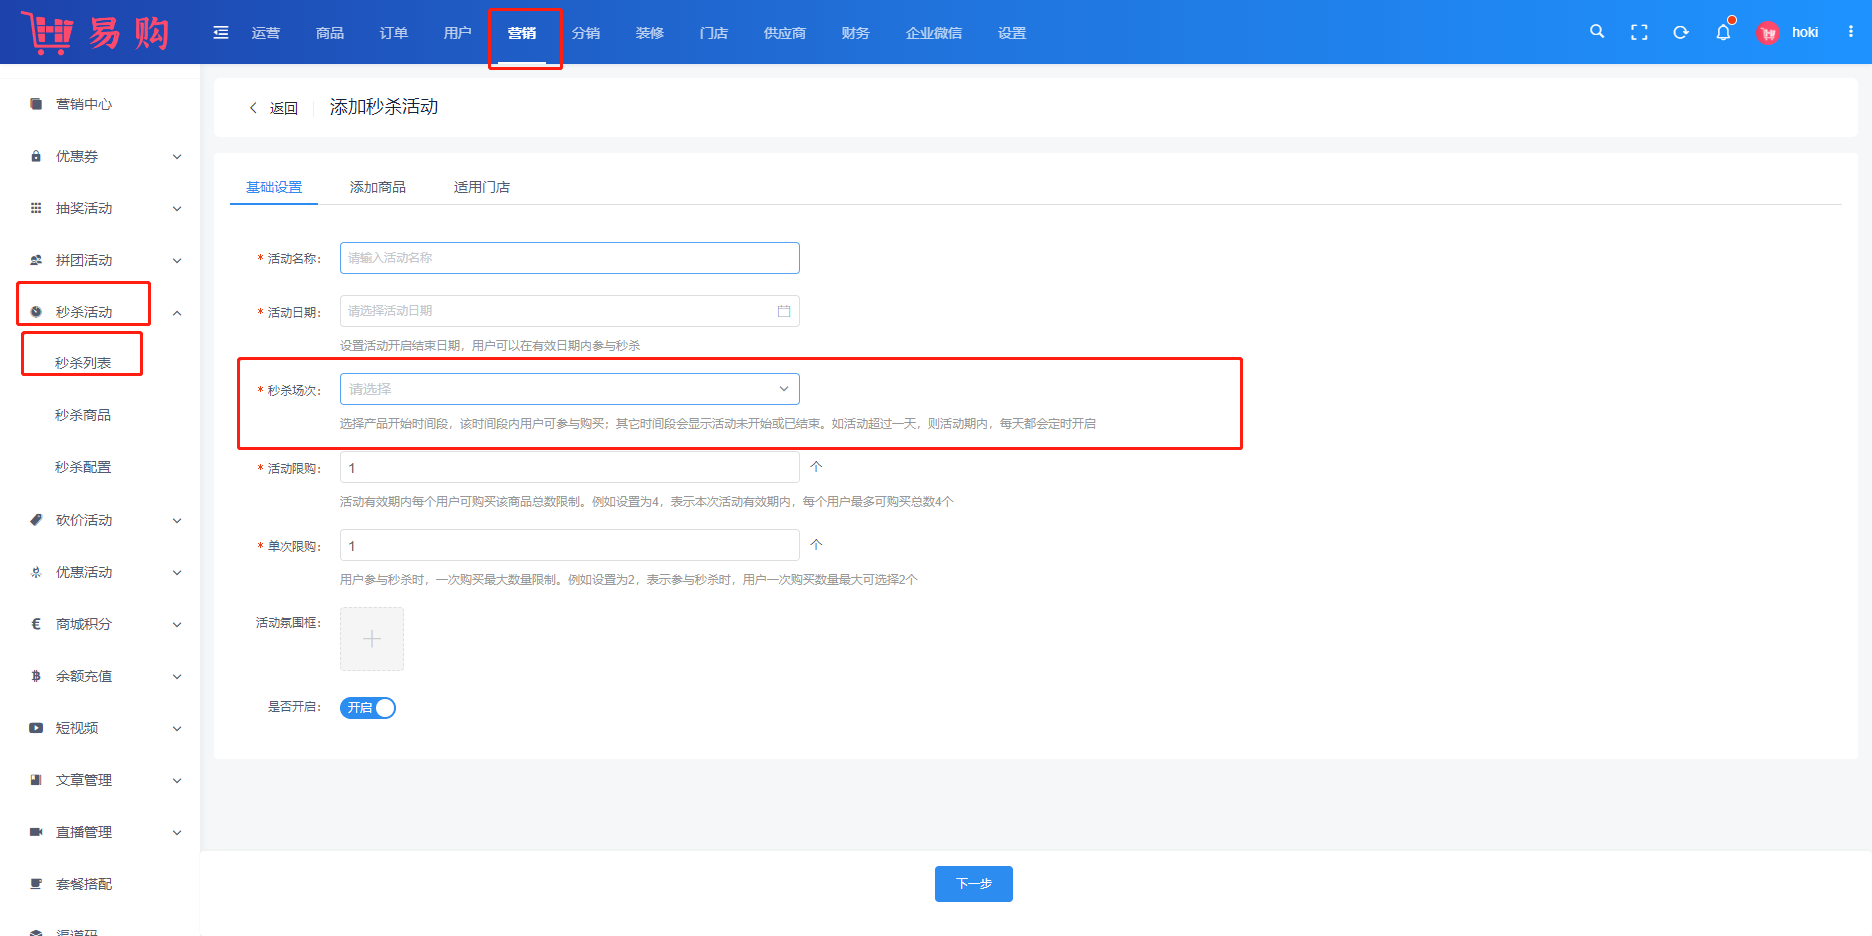Image resolution: width=1872 pixels, height=936 pixels.
Task: Switch to the 添加商品 tab
Action: click(378, 187)
